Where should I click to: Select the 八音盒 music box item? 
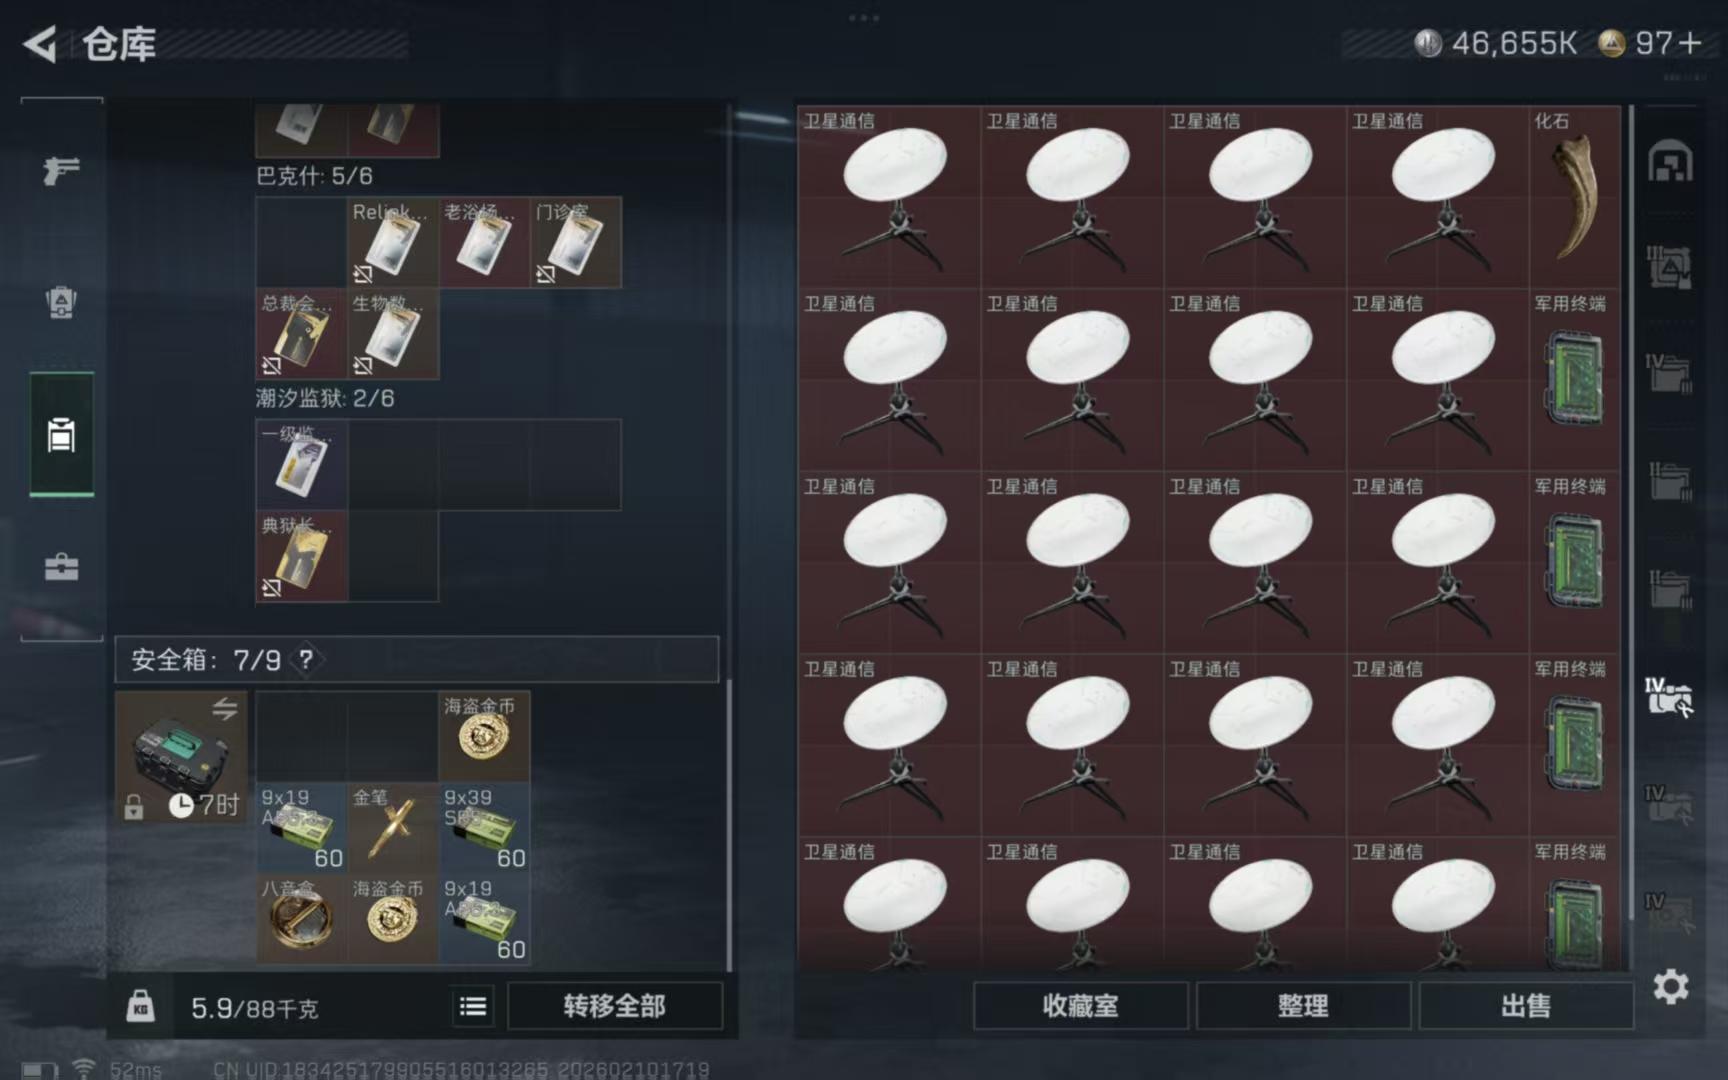(x=301, y=918)
